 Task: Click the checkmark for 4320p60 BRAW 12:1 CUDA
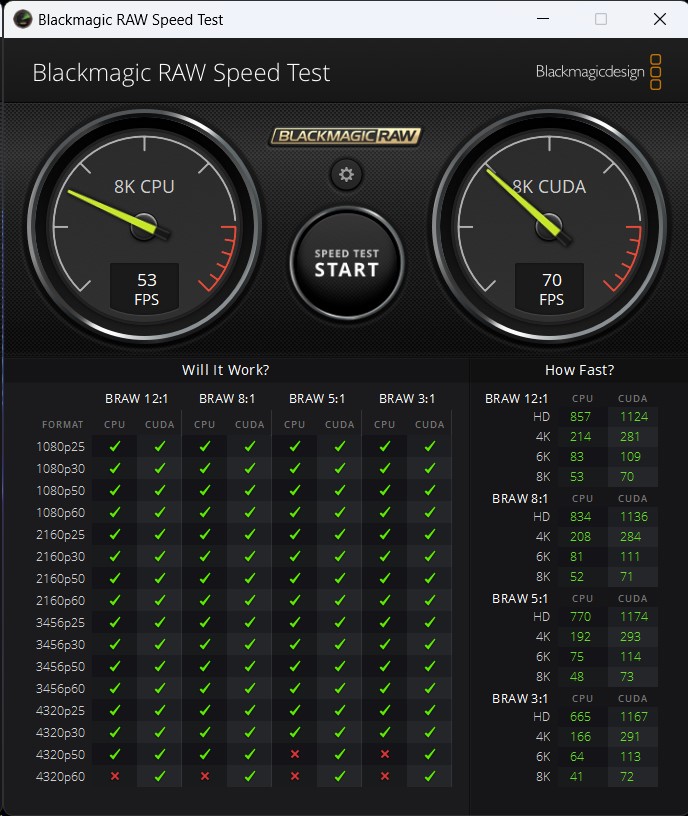tap(160, 776)
